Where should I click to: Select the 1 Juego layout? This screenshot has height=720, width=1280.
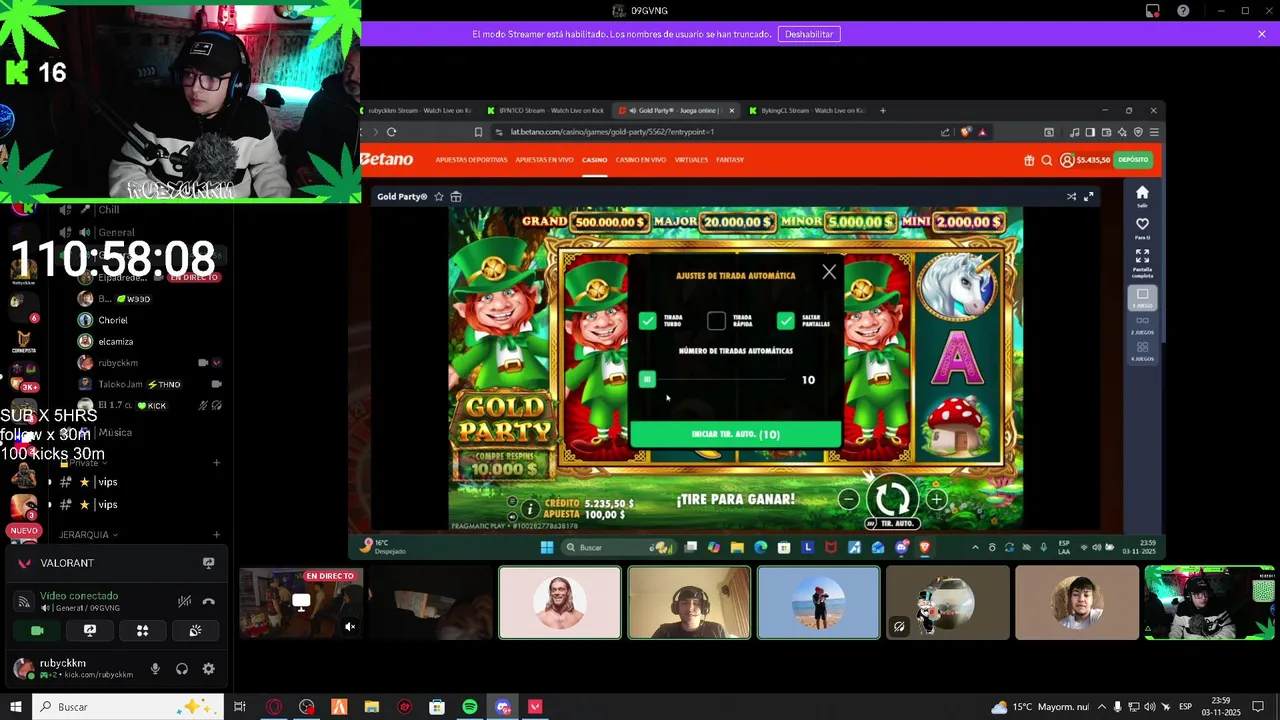pos(1142,298)
